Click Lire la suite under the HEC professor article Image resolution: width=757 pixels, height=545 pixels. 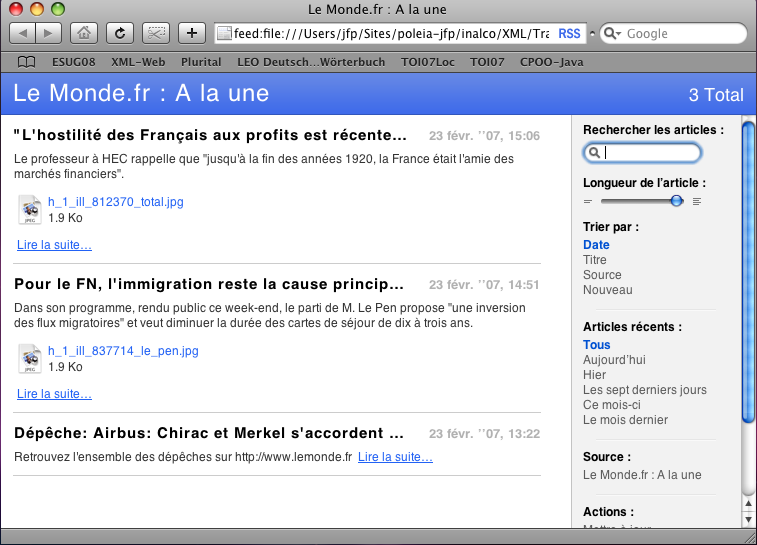click(x=55, y=245)
